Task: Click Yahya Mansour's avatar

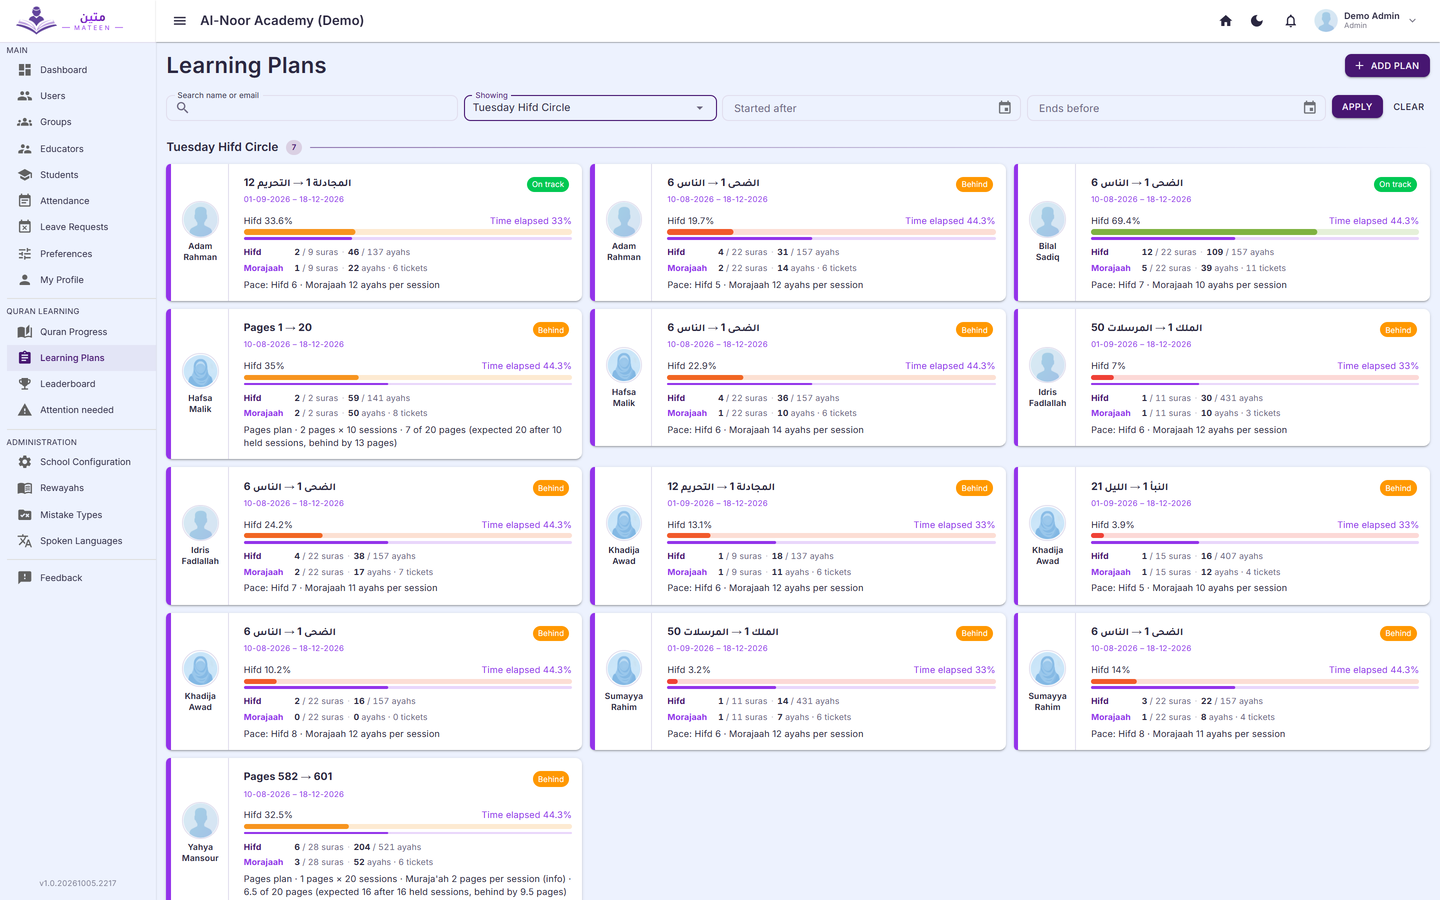Action: point(200,820)
